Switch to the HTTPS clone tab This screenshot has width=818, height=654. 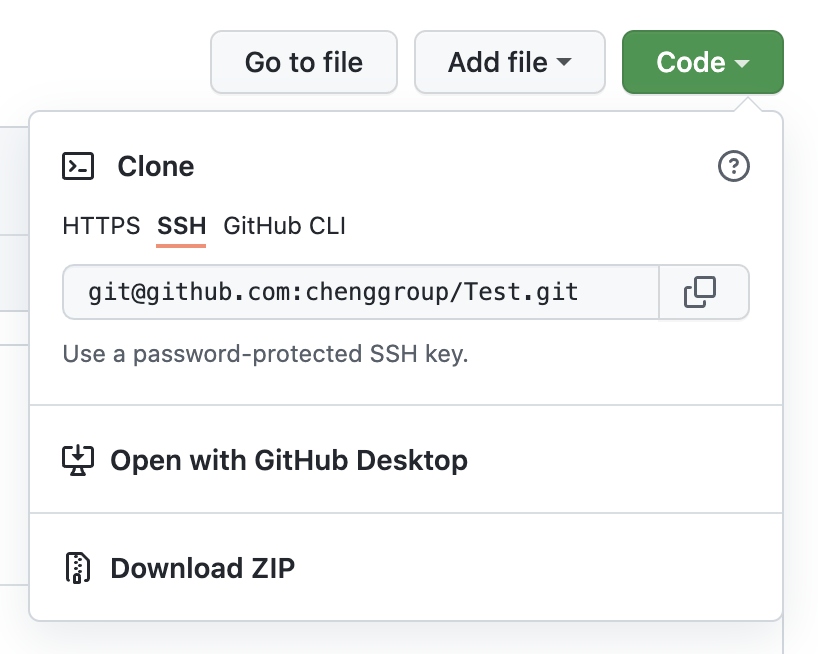[101, 226]
